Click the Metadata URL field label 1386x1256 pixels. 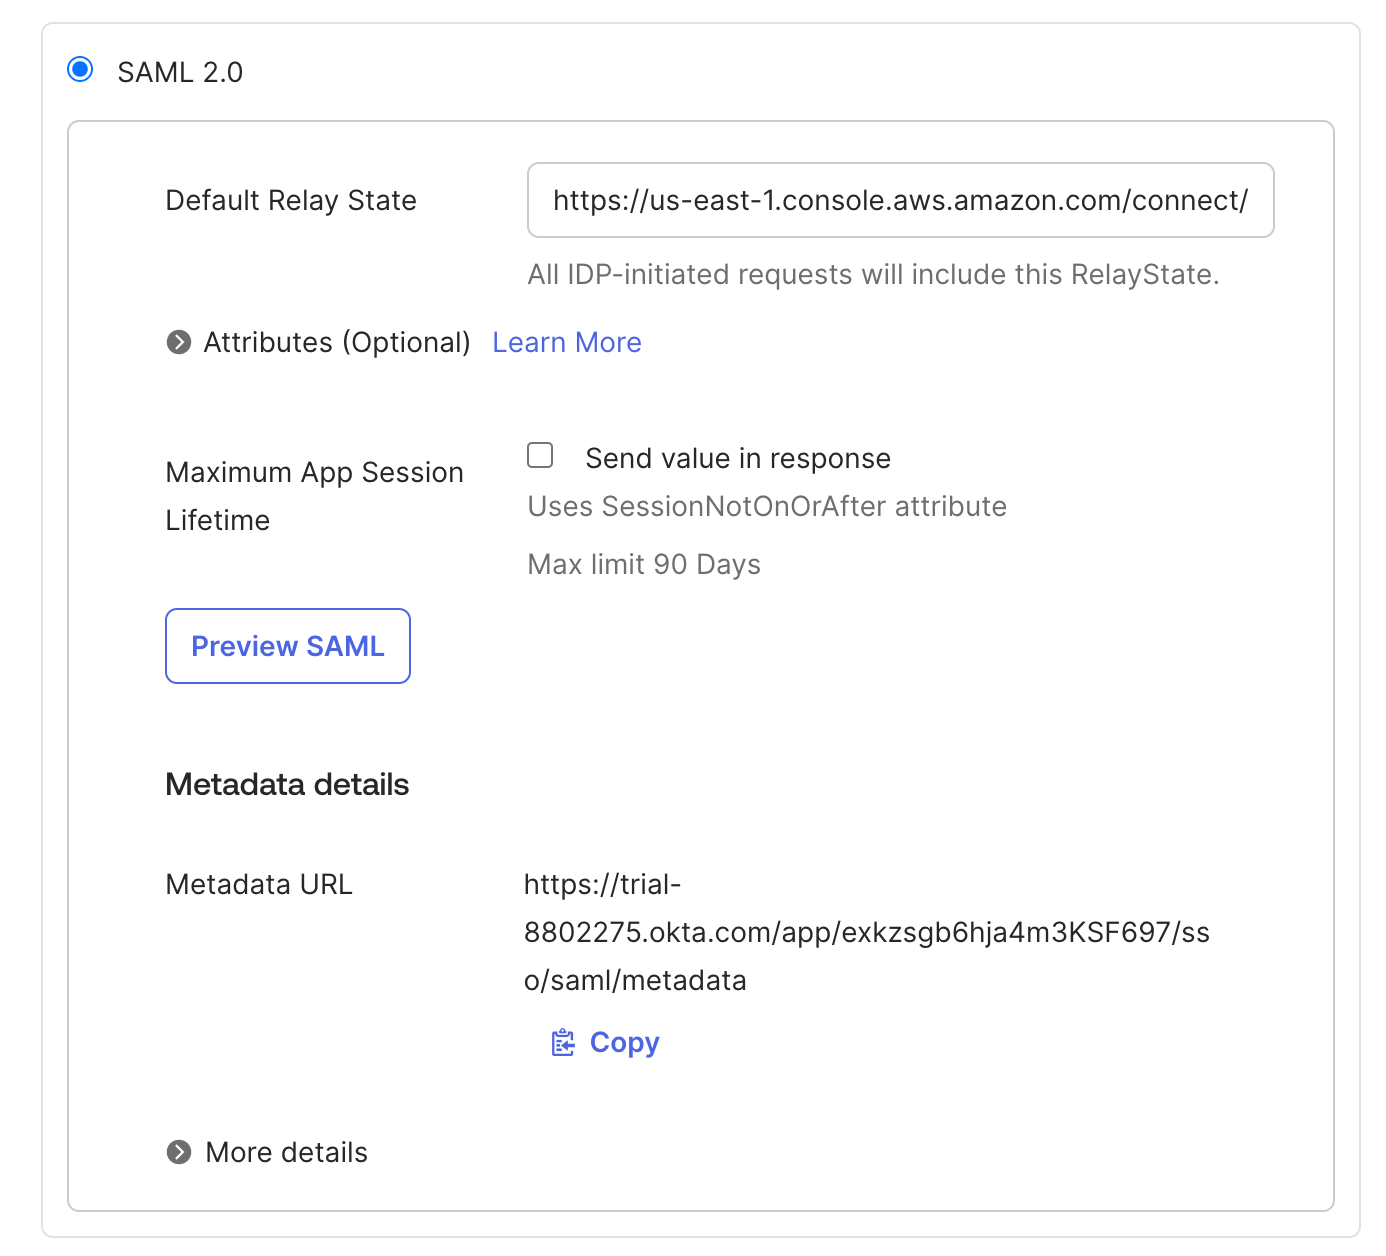click(x=259, y=884)
